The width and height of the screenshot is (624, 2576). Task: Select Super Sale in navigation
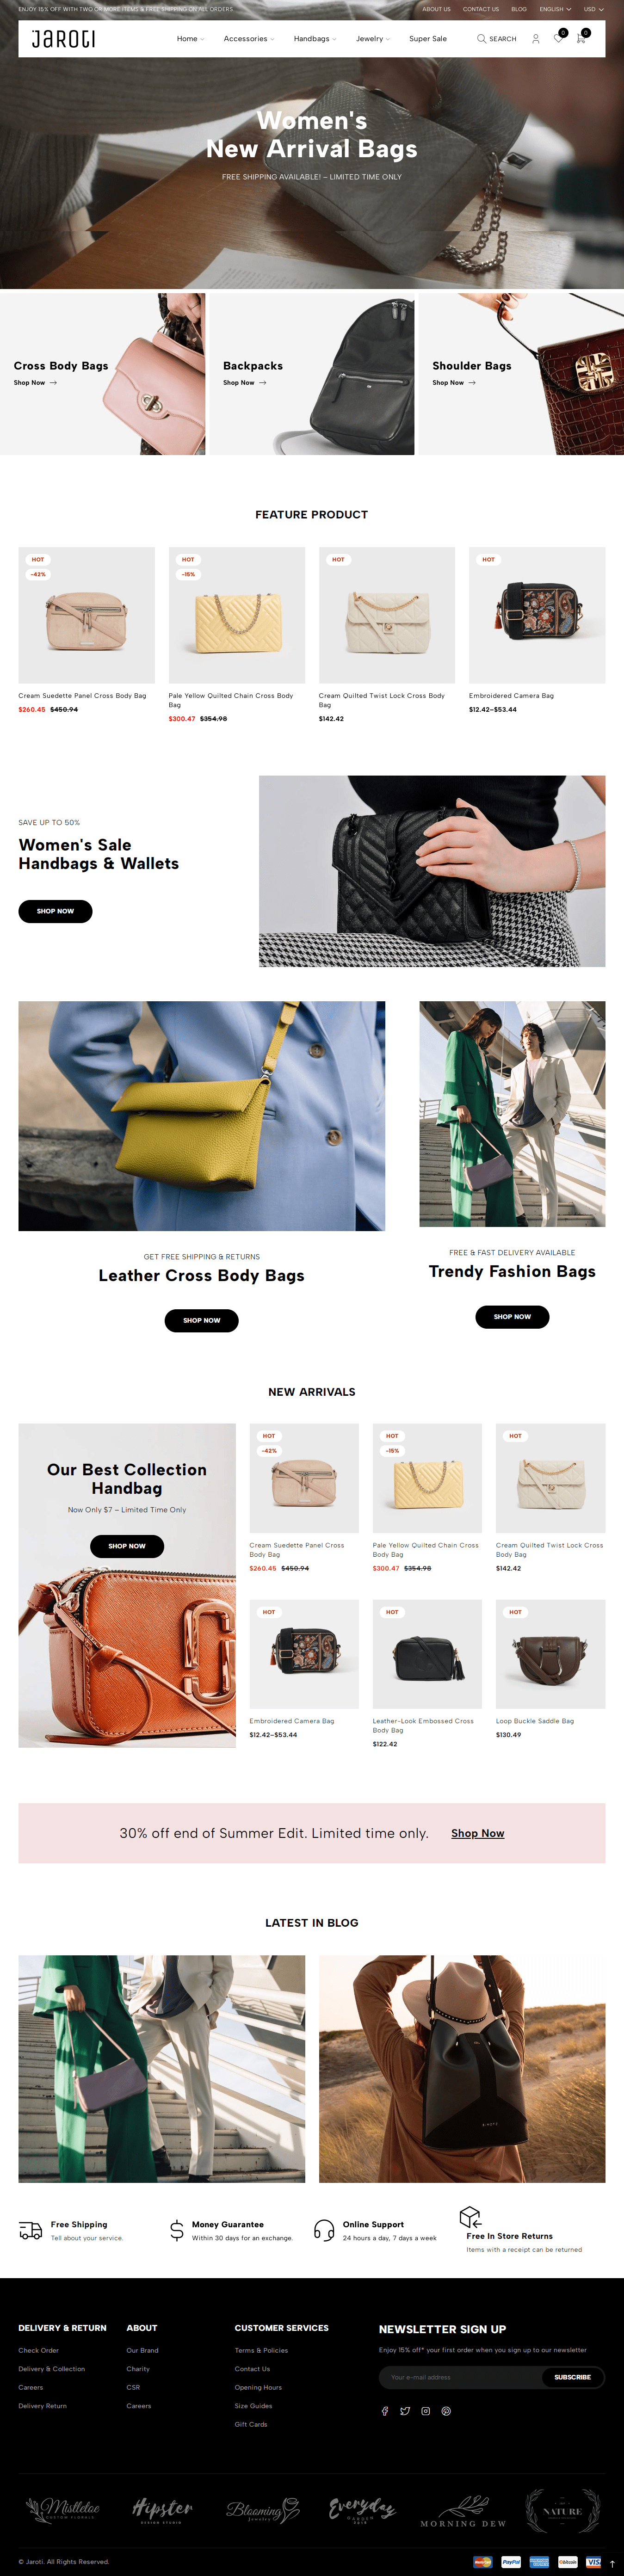coord(428,39)
